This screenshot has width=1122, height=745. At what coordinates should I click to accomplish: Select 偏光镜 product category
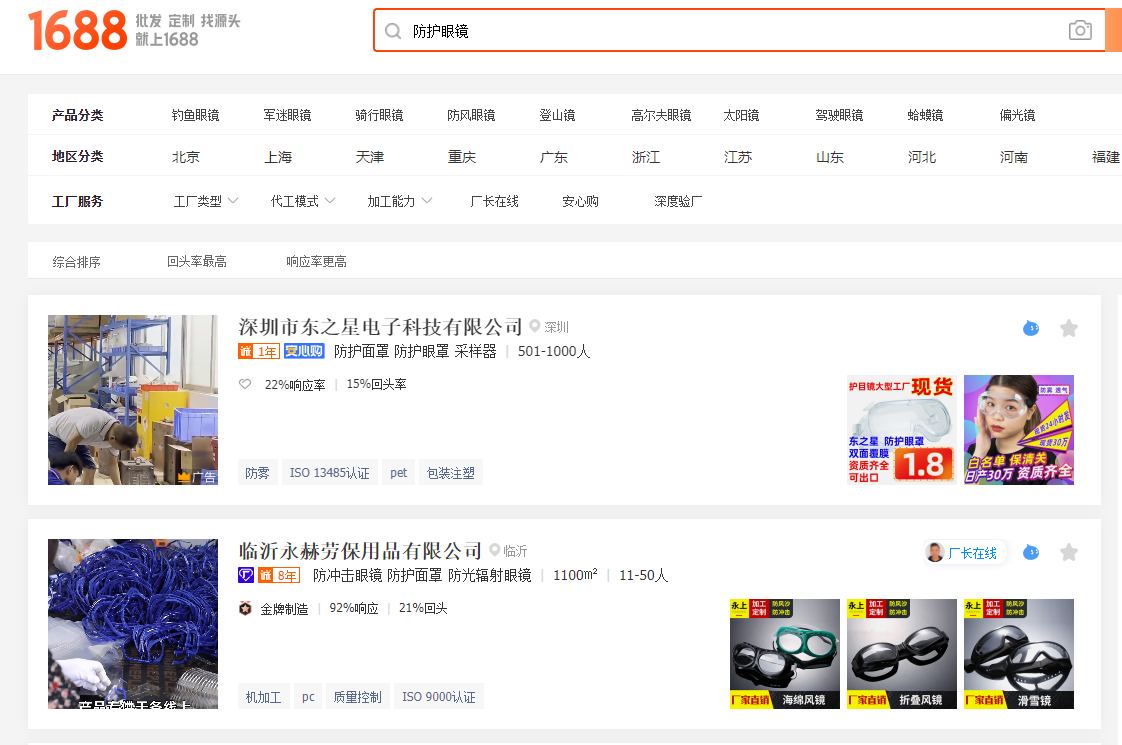(1018, 115)
